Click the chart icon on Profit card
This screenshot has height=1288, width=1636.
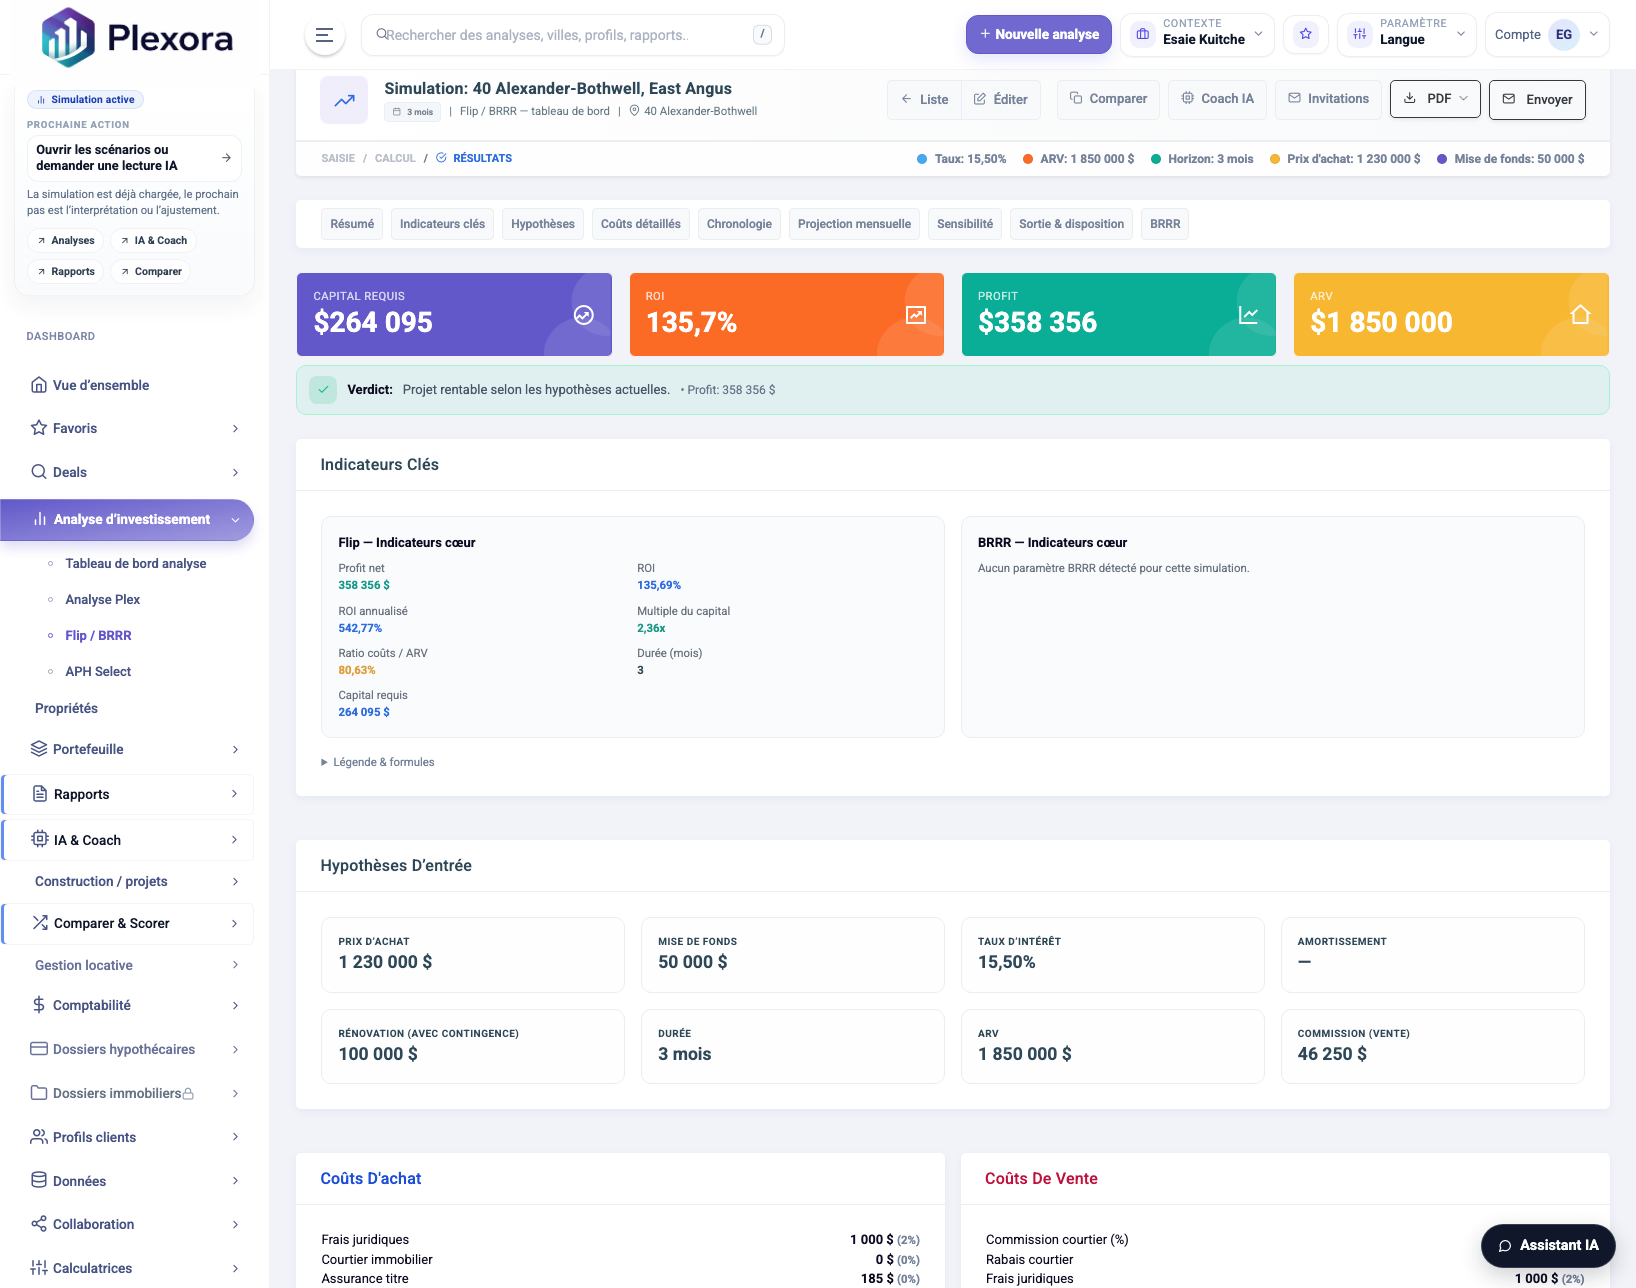pos(1248,315)
